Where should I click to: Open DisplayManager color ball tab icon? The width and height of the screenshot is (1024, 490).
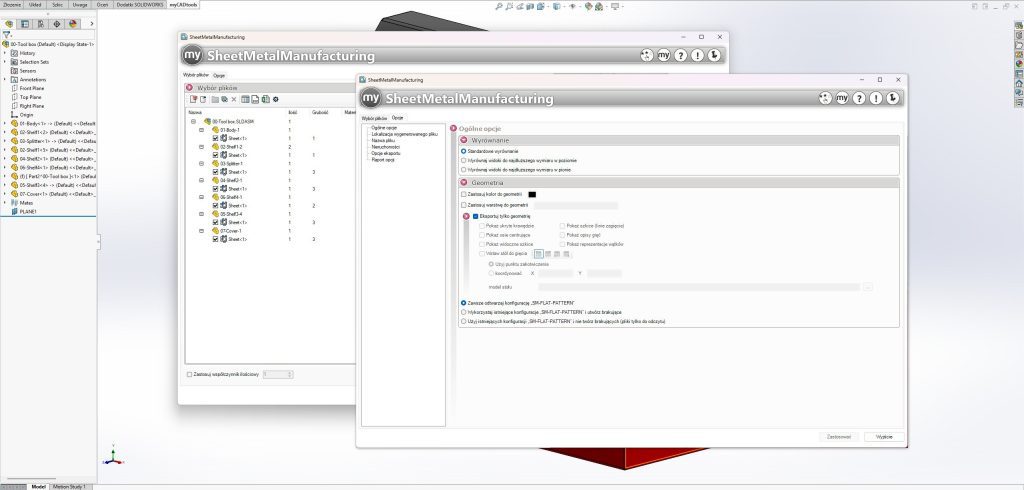tap(72, 24)
